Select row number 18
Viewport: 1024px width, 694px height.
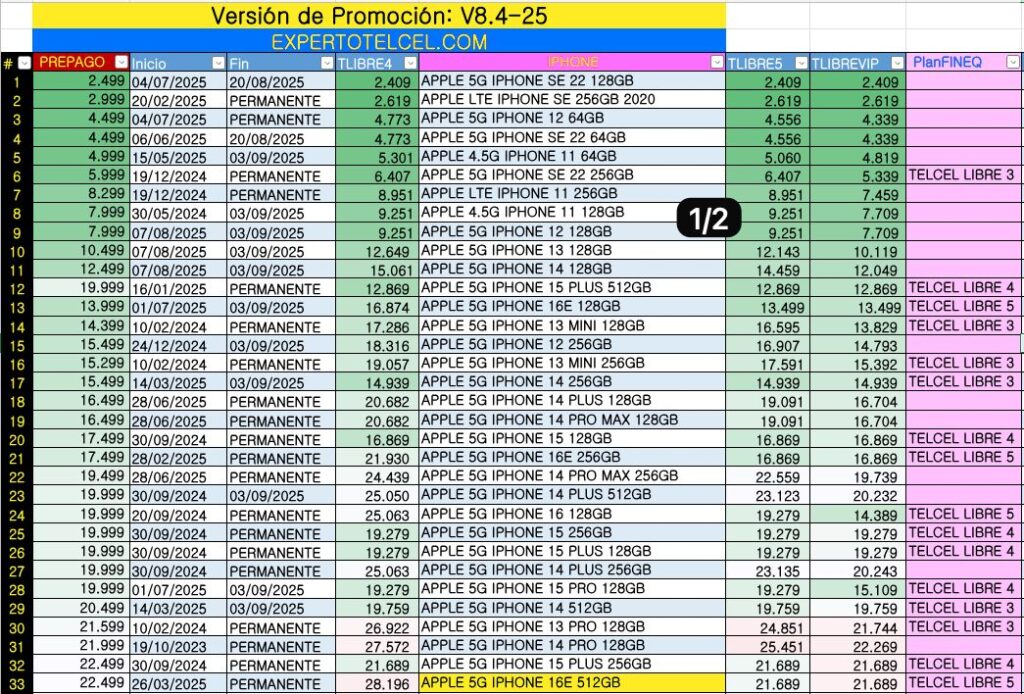click(x=16, y=402)
